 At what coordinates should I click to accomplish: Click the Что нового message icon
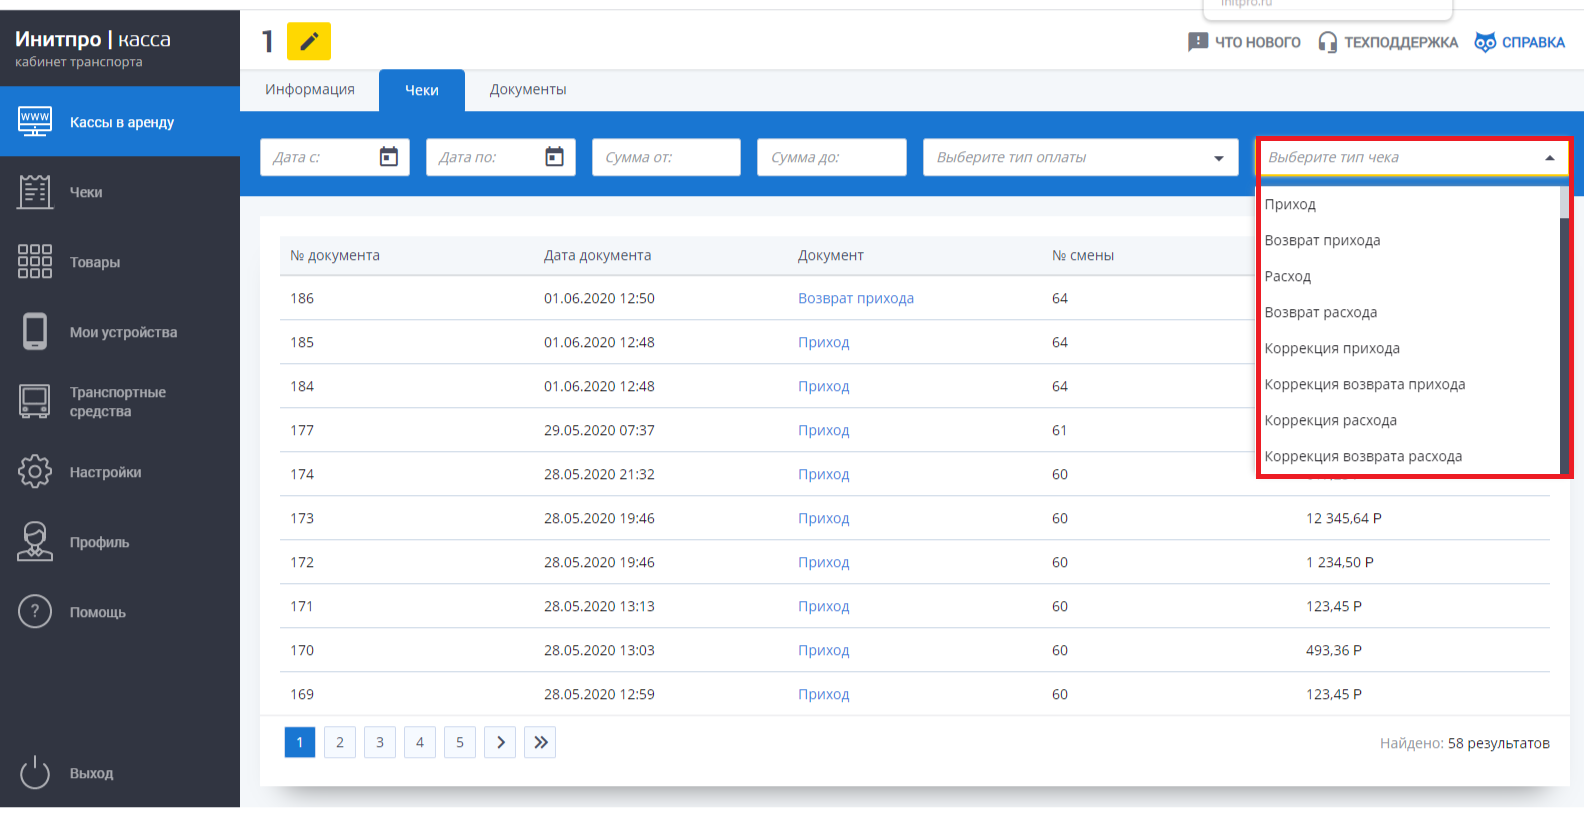(x=1198, y=42)
